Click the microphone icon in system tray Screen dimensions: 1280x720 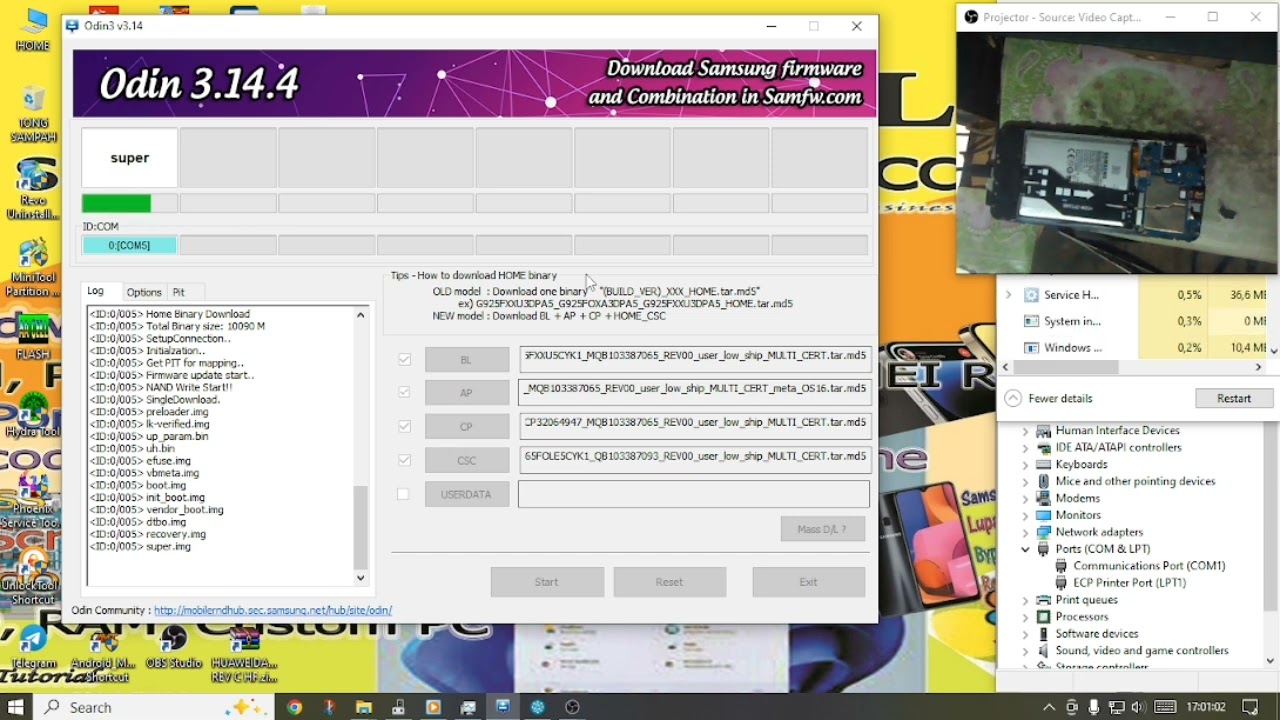[1094, 707]
